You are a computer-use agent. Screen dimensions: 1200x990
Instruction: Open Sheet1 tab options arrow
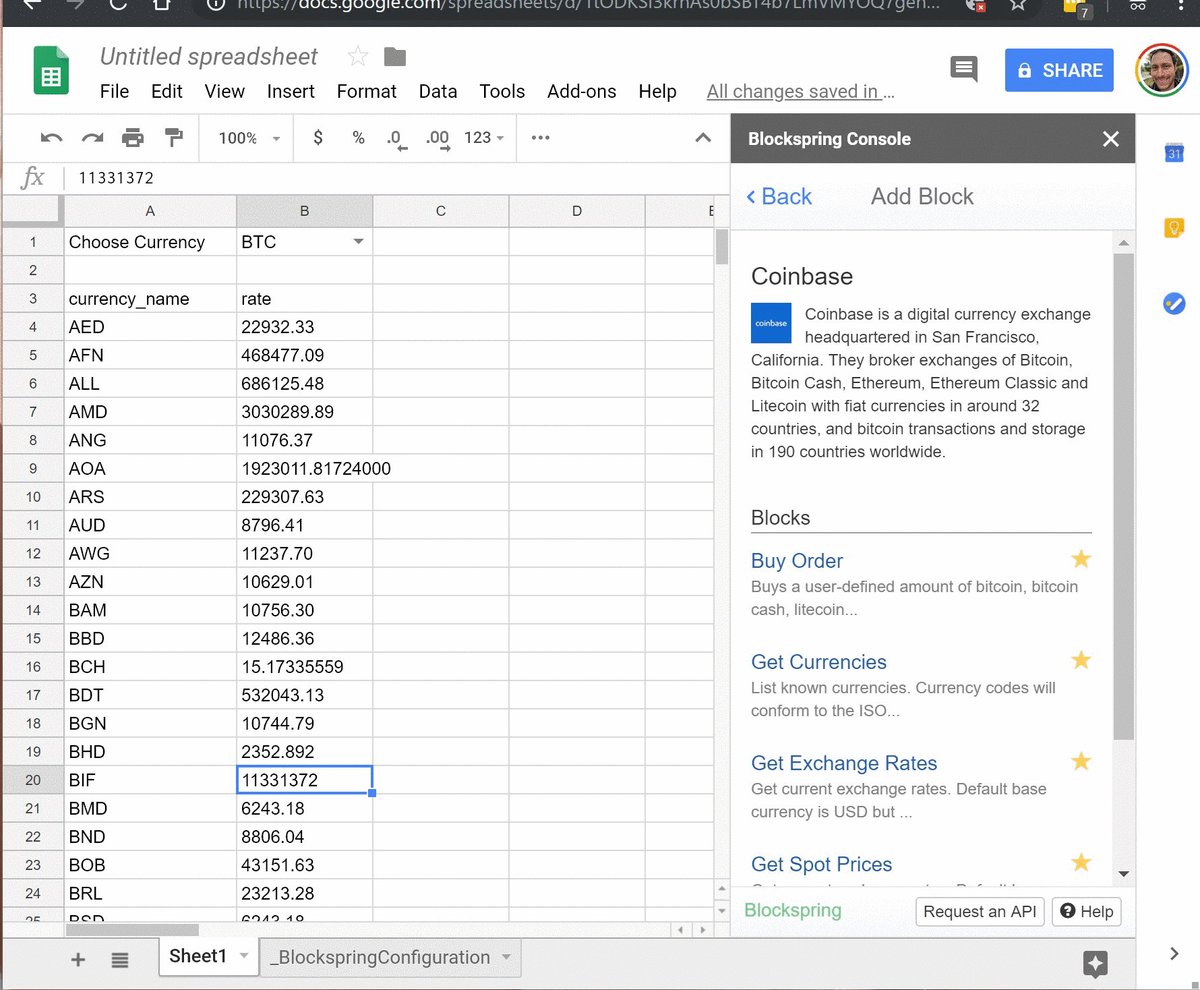(243, 957)
